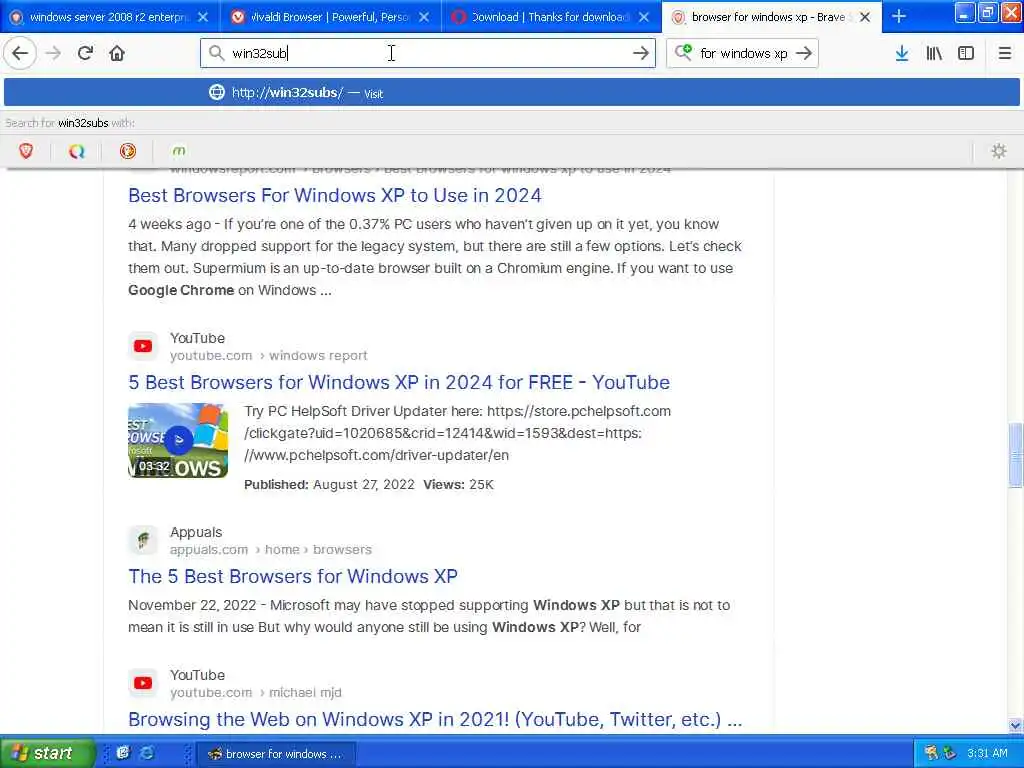Click the Published: August 27, 2022 text

[x=329, y=485]
